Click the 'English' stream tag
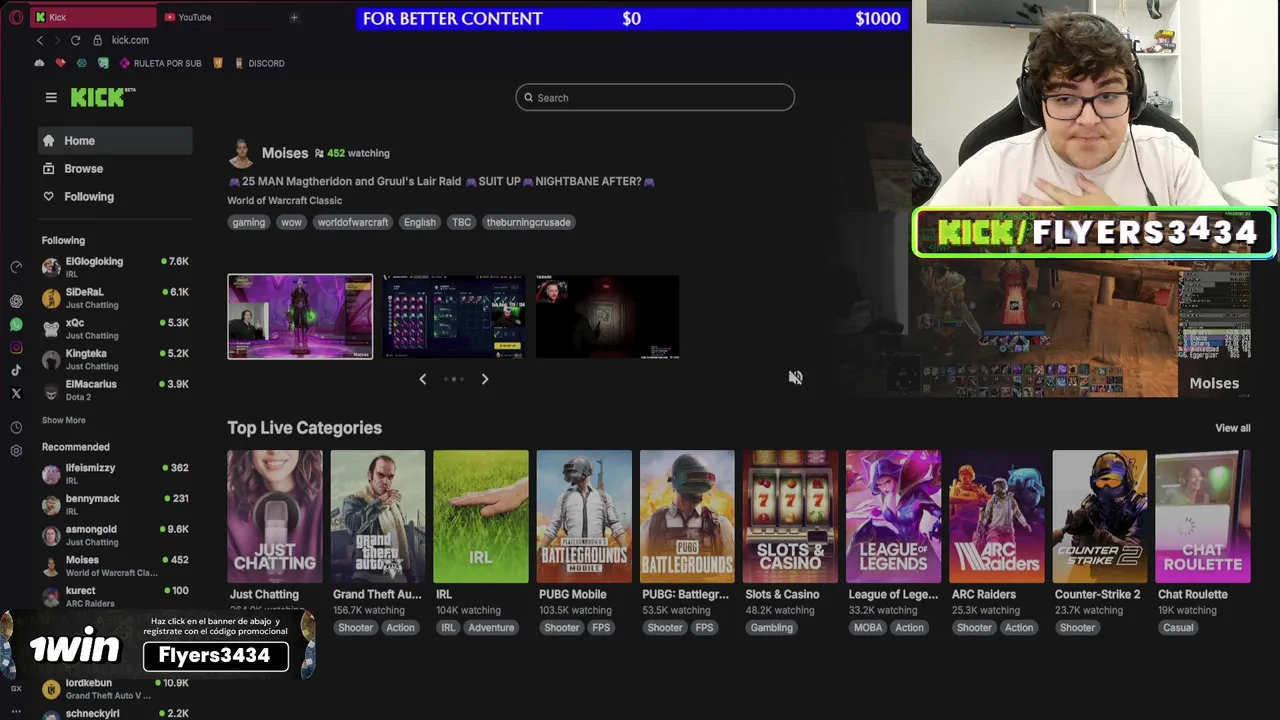The width and height of the screenshot is (1280, 720). coord(420,222)
